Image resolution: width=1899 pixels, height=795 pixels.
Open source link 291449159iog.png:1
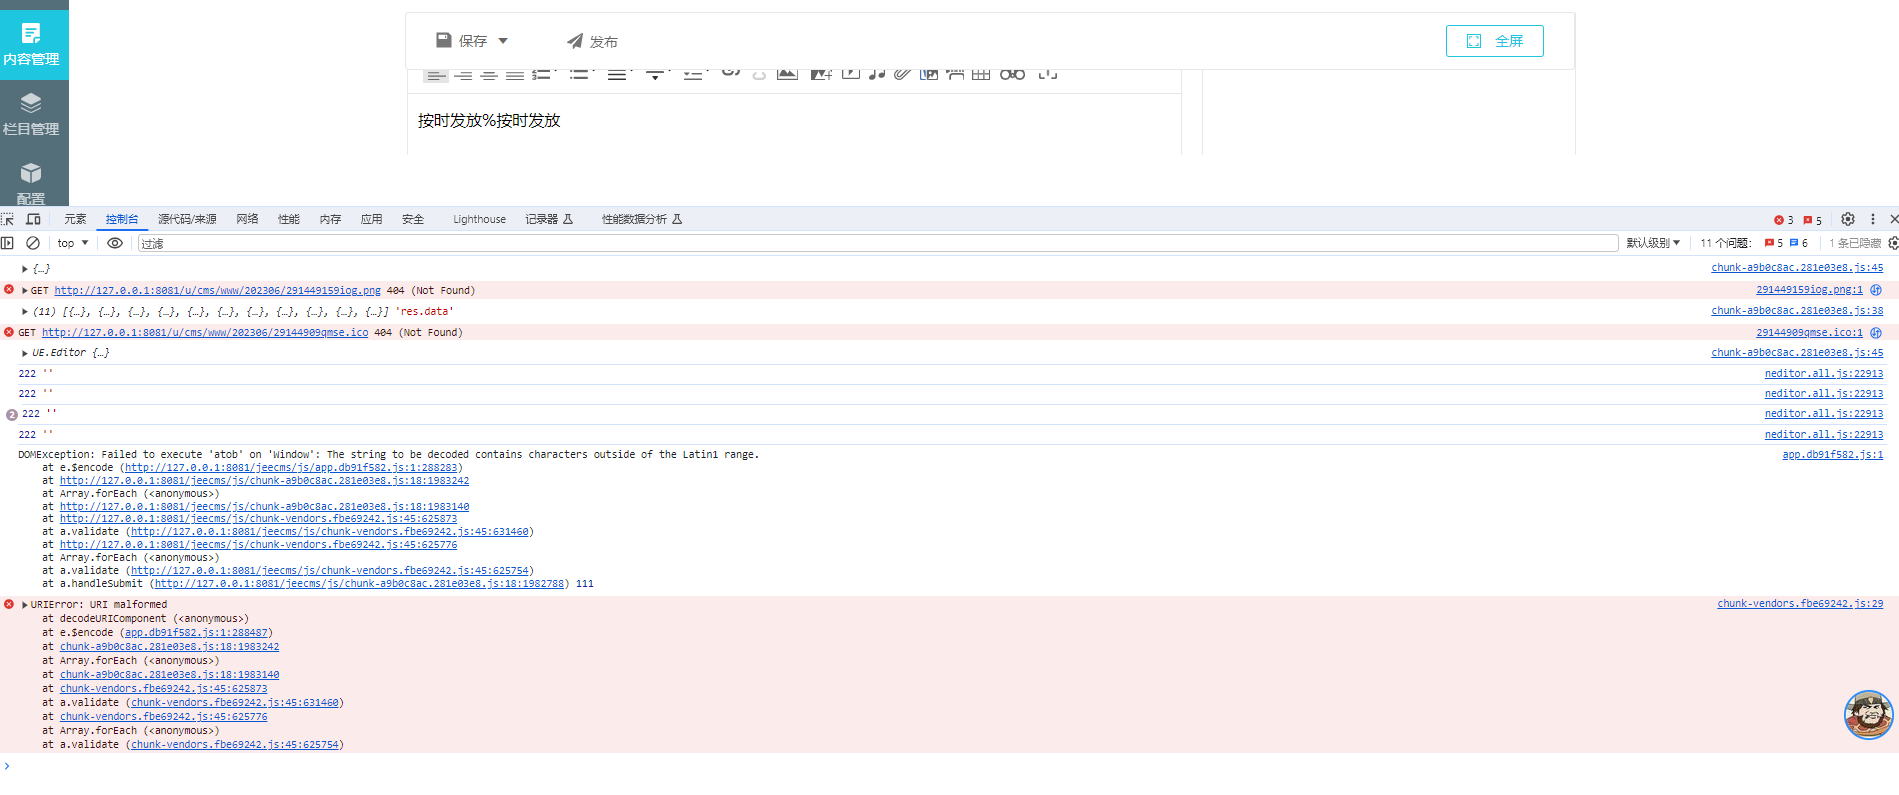tap(1809, 290)
